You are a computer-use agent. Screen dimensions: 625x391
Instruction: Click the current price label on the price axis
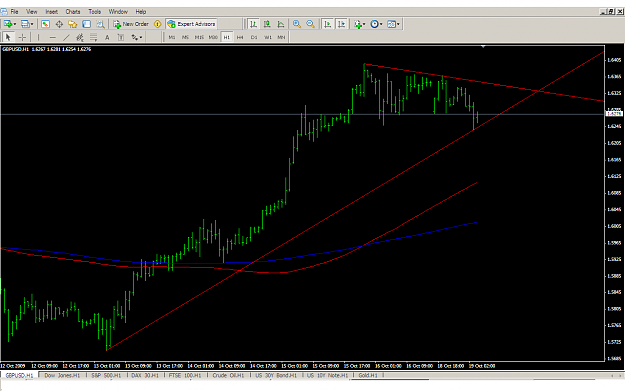614,114
